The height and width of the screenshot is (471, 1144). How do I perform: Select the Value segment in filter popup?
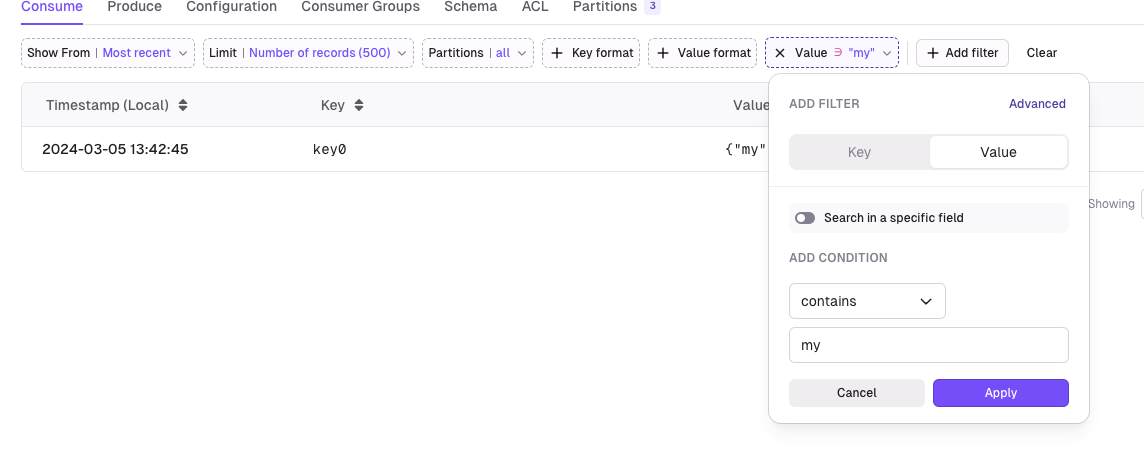tap(998, 152)
